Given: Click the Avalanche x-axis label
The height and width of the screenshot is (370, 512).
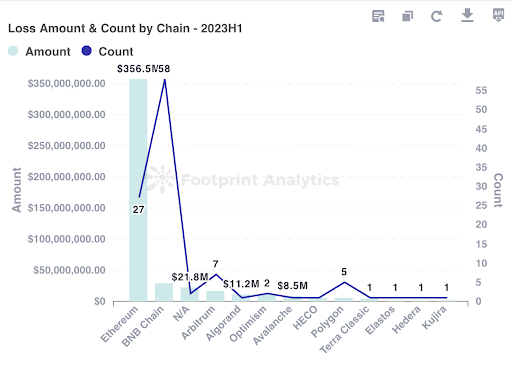Looking at the screenshot, I should point(272,325).
